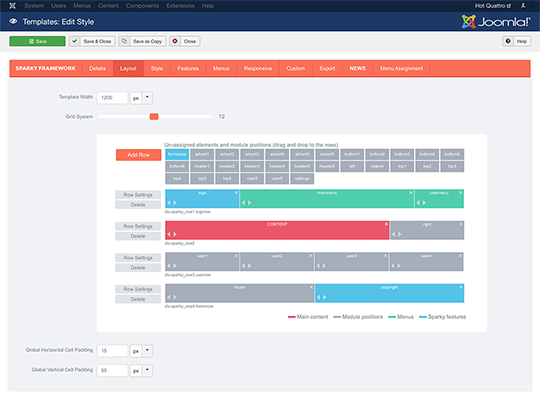Image resolution: width=540 pixels, height=400 pixels.
Task: Open the Components menu
Action: click(142, 6)
